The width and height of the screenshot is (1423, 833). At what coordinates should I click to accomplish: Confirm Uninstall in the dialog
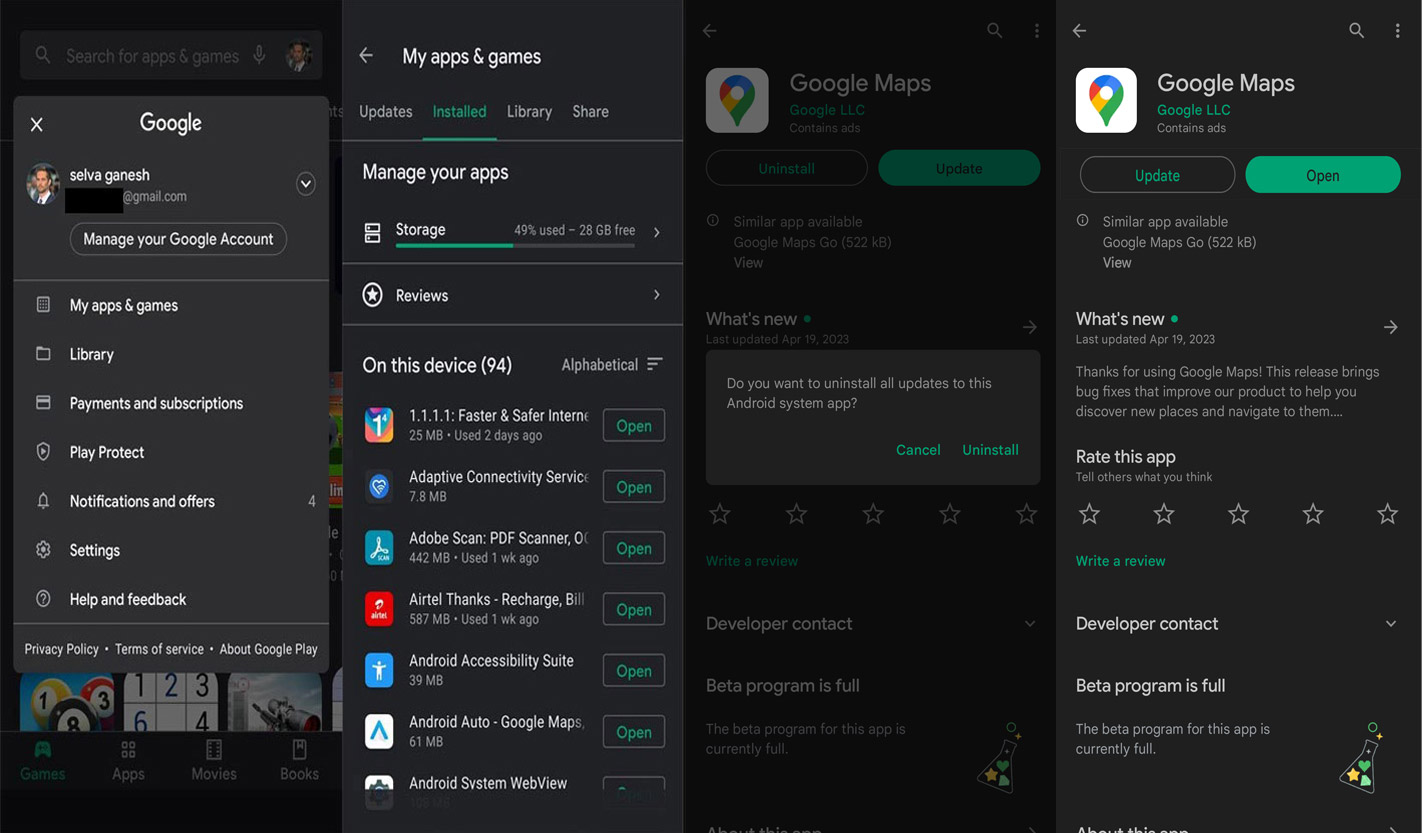(x=990, y=450)
